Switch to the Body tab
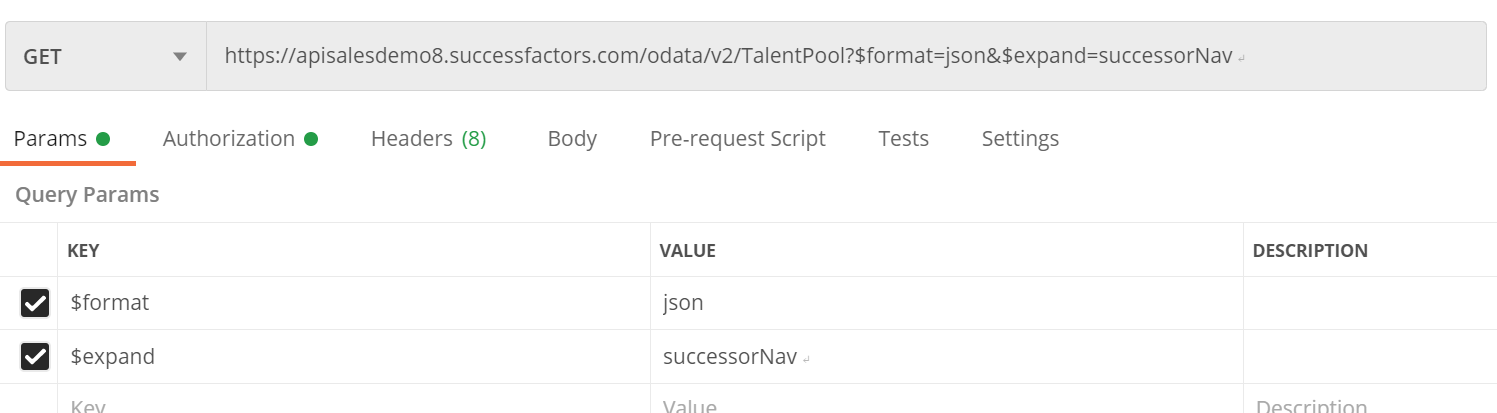Screen dimensions: 1497x413 click(x=572, y=139)
